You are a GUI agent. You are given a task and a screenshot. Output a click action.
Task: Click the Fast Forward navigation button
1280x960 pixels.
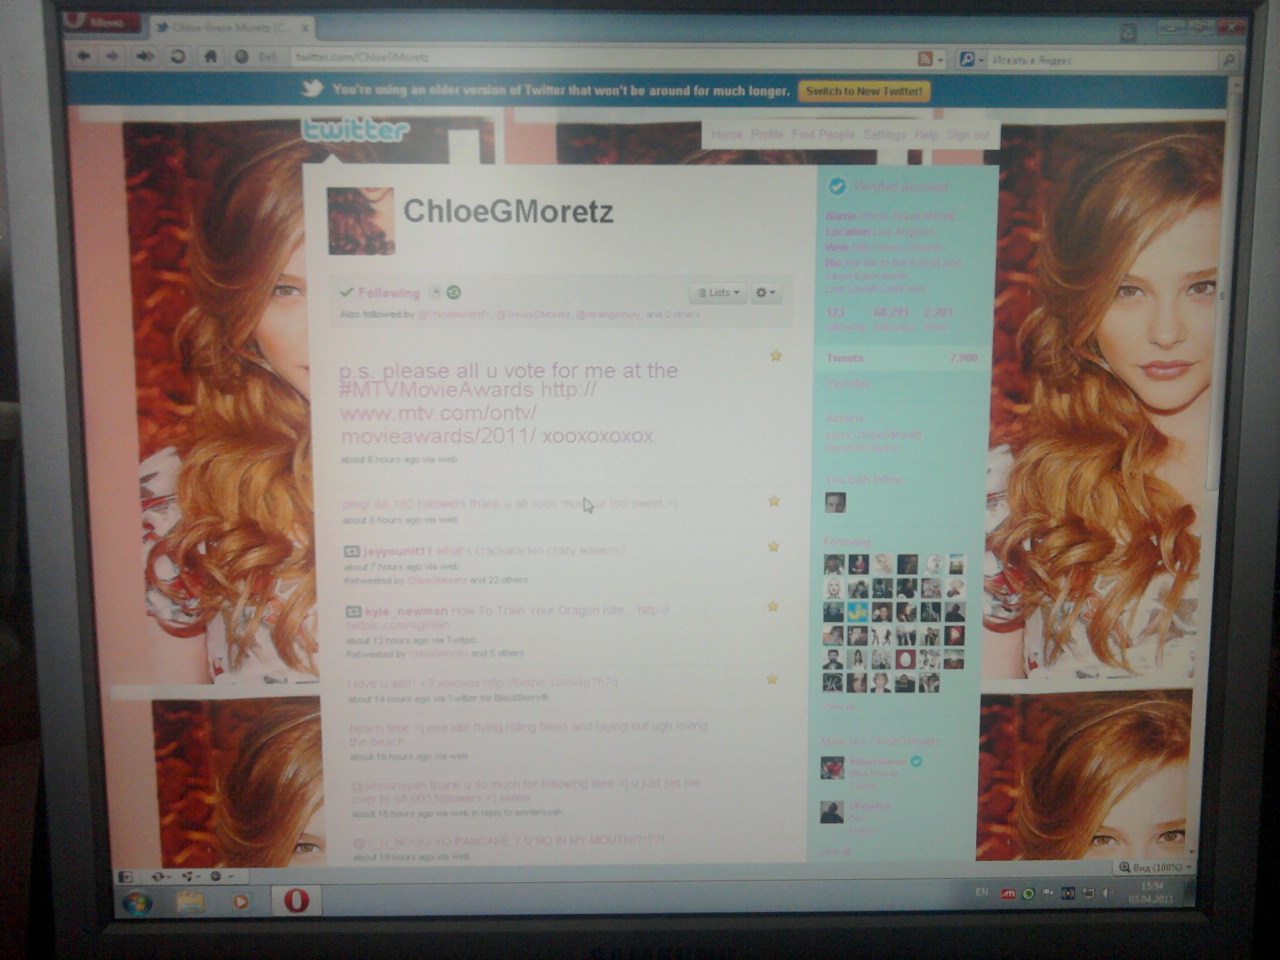145,57
